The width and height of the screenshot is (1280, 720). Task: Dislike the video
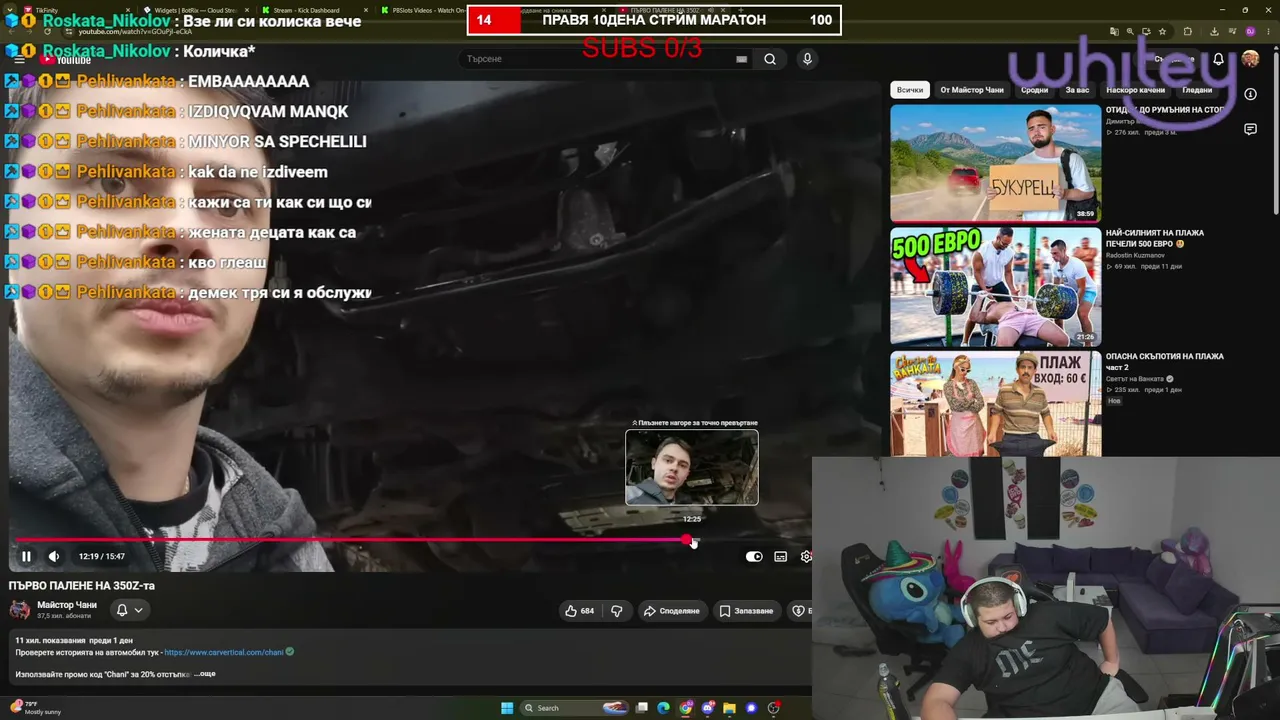617,611
